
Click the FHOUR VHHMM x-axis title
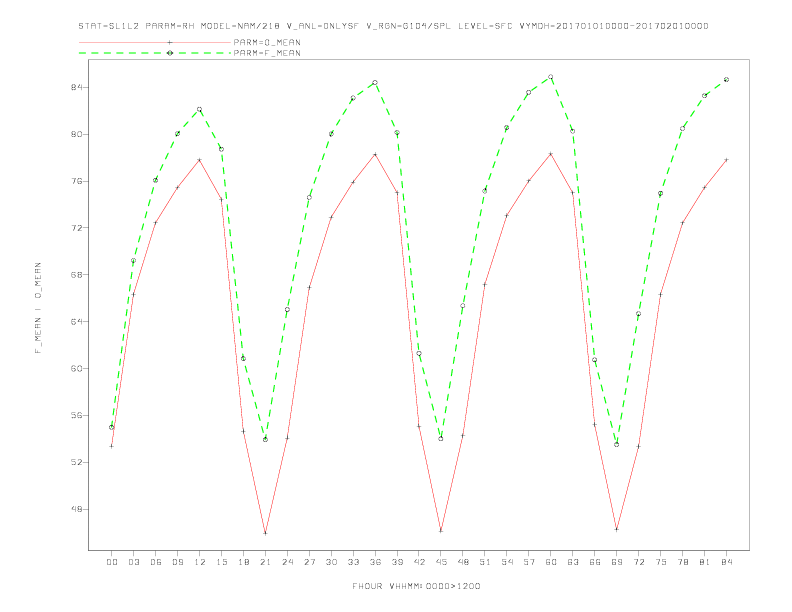click(x=416, y=586)
